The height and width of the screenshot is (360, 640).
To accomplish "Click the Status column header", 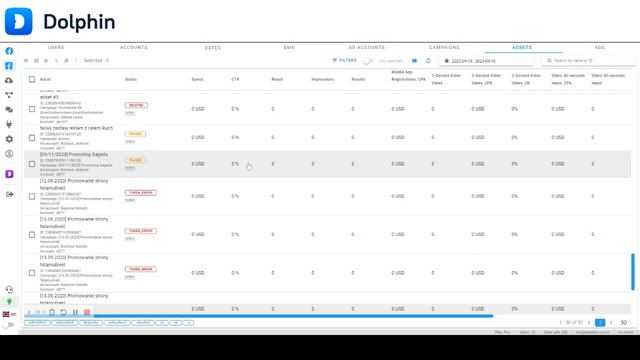I will coord(131,79).
